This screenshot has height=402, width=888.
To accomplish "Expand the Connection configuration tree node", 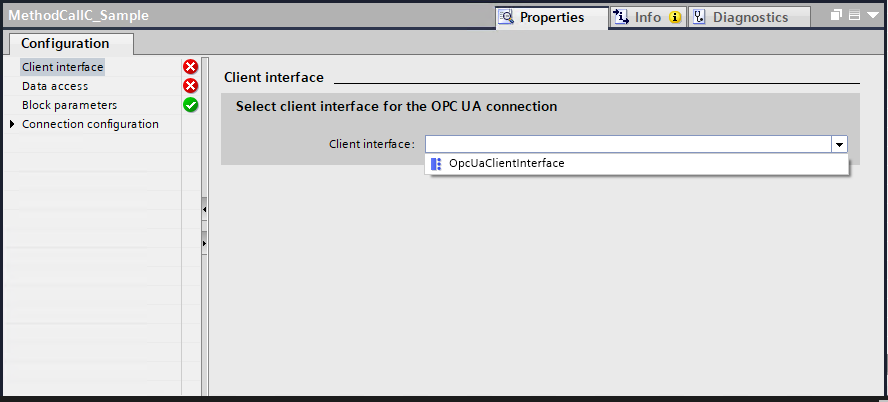I will [12, 124].
